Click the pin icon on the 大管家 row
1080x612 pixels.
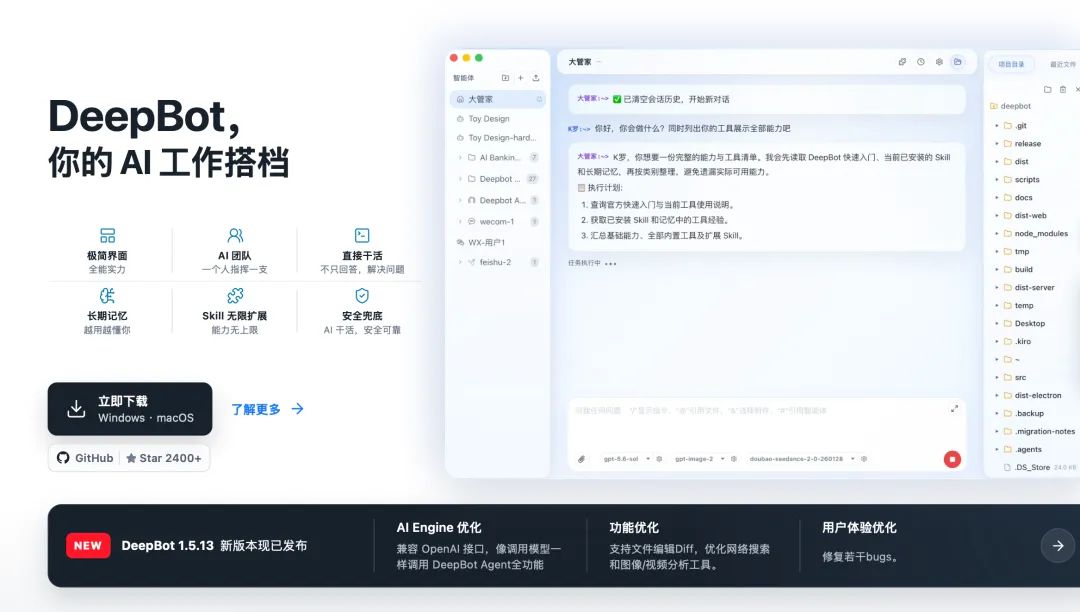[x=539, y=99]
